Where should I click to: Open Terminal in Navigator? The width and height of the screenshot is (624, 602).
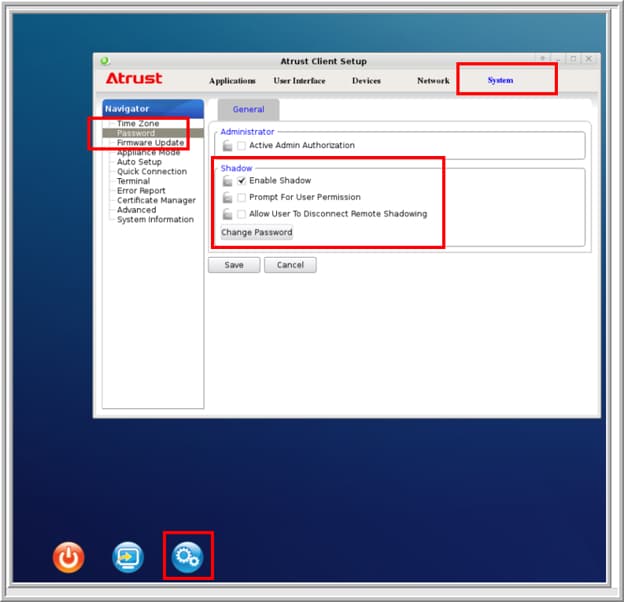click(x=133, y=181)
